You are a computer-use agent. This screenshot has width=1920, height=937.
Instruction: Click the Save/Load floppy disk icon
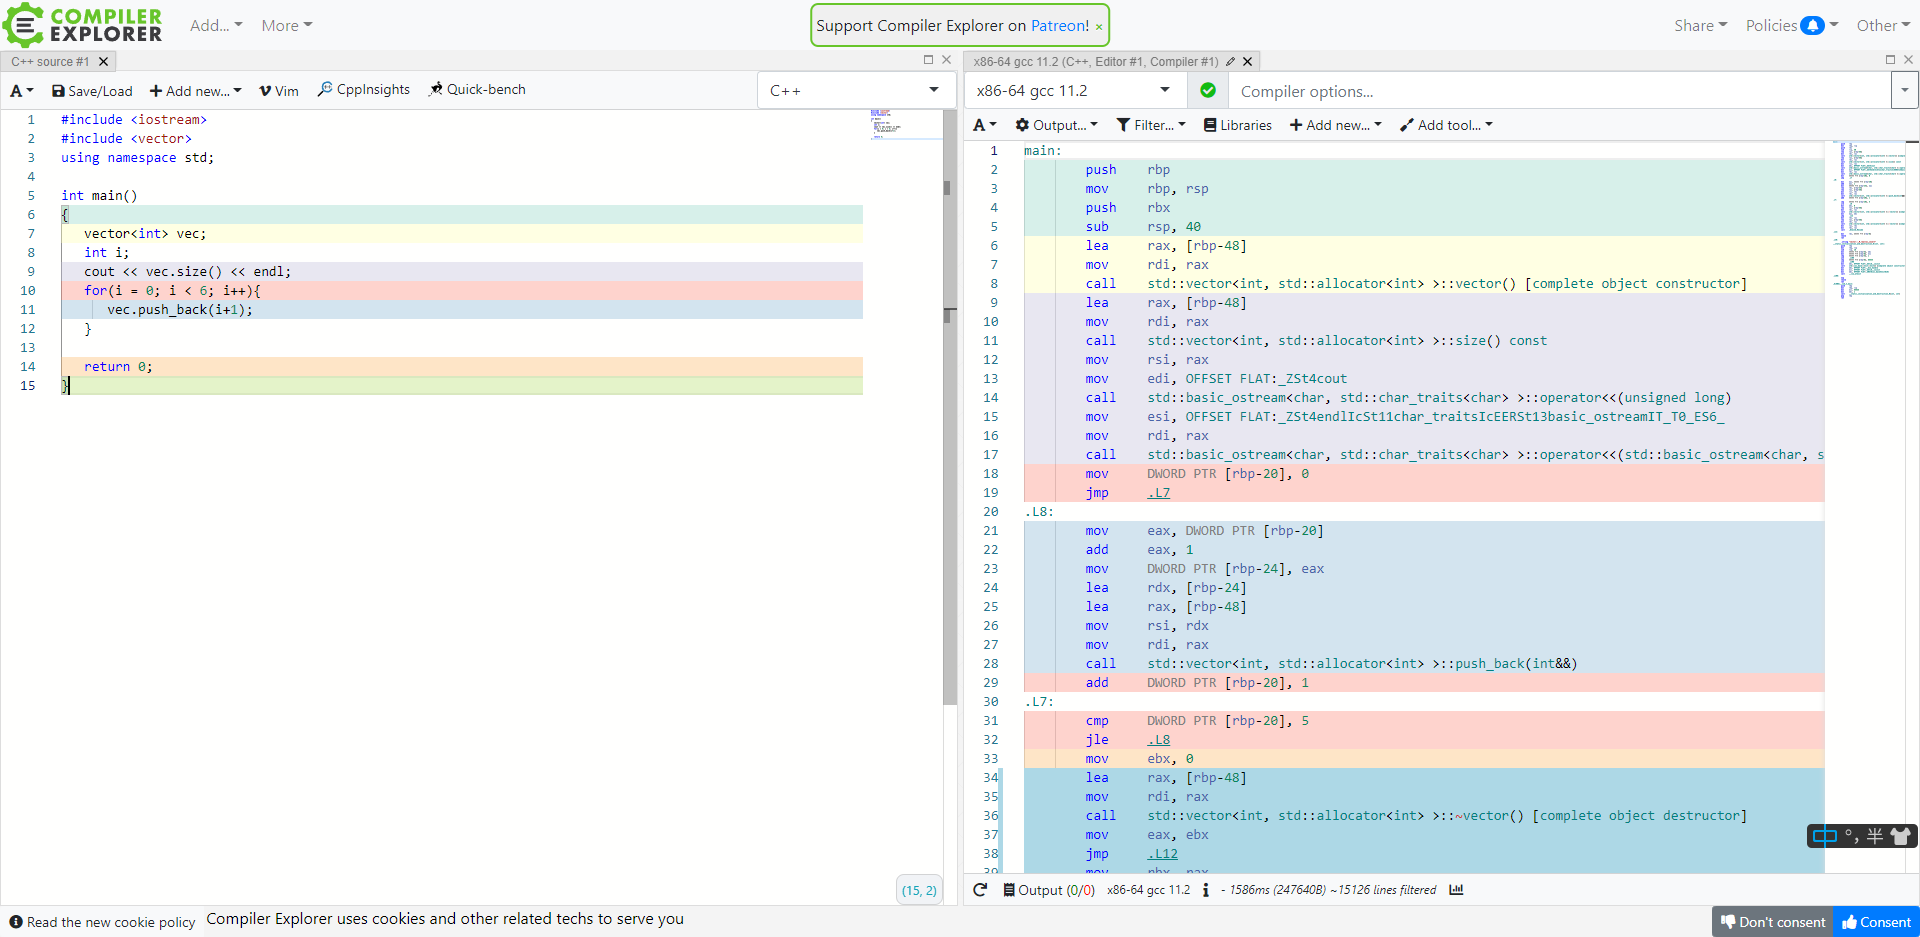[x=58, y=91]
